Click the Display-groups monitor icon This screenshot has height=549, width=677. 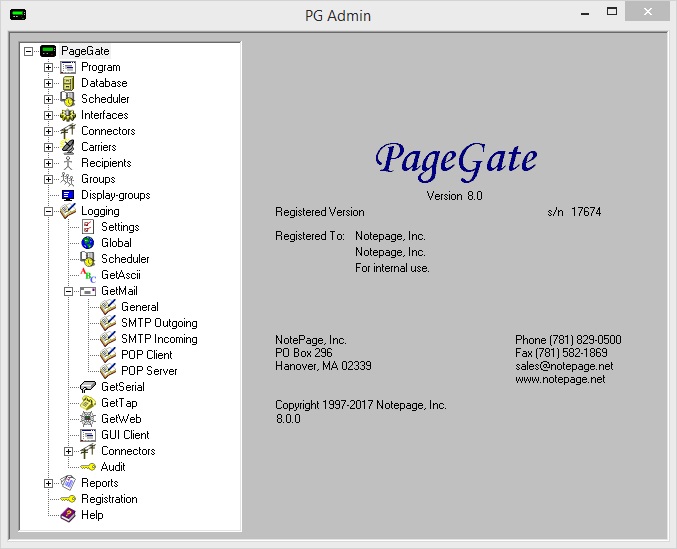point(68,195)
